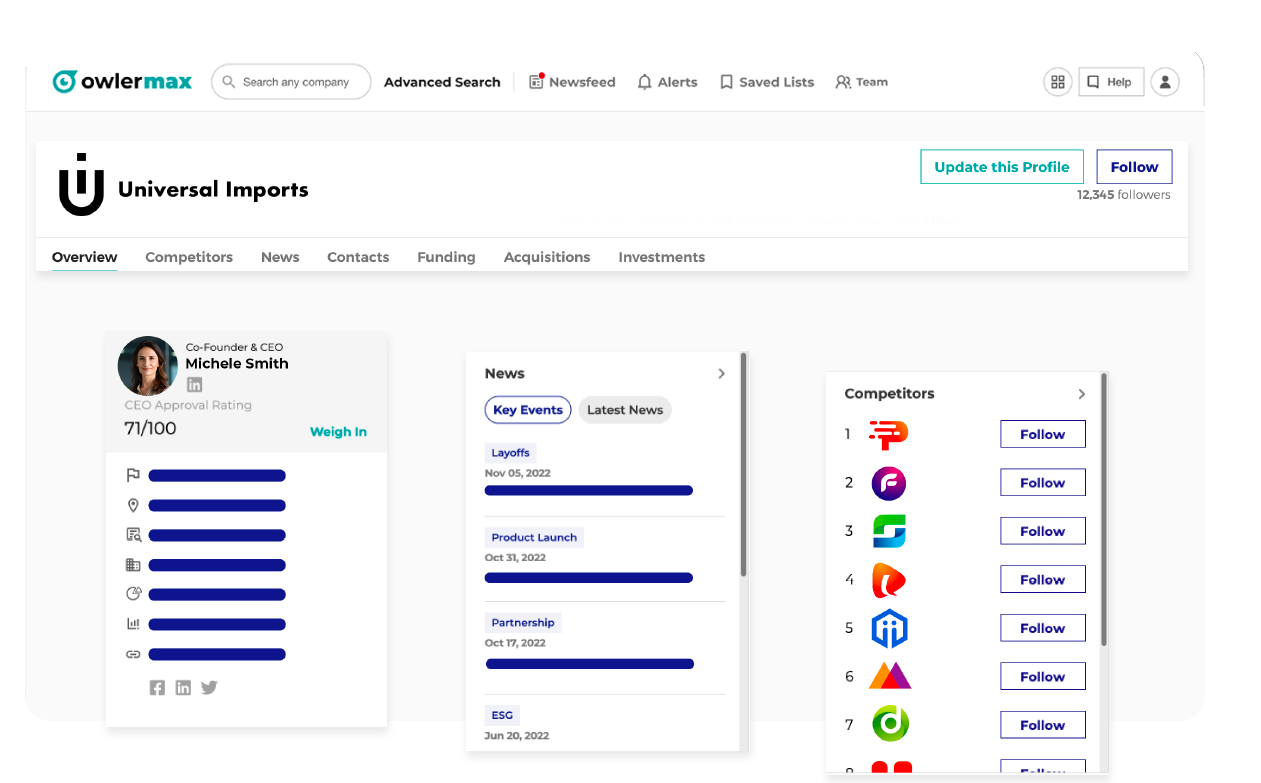Click the Layoffs event tag
This screenshot has width=1261, height=783.
[510, 453]
